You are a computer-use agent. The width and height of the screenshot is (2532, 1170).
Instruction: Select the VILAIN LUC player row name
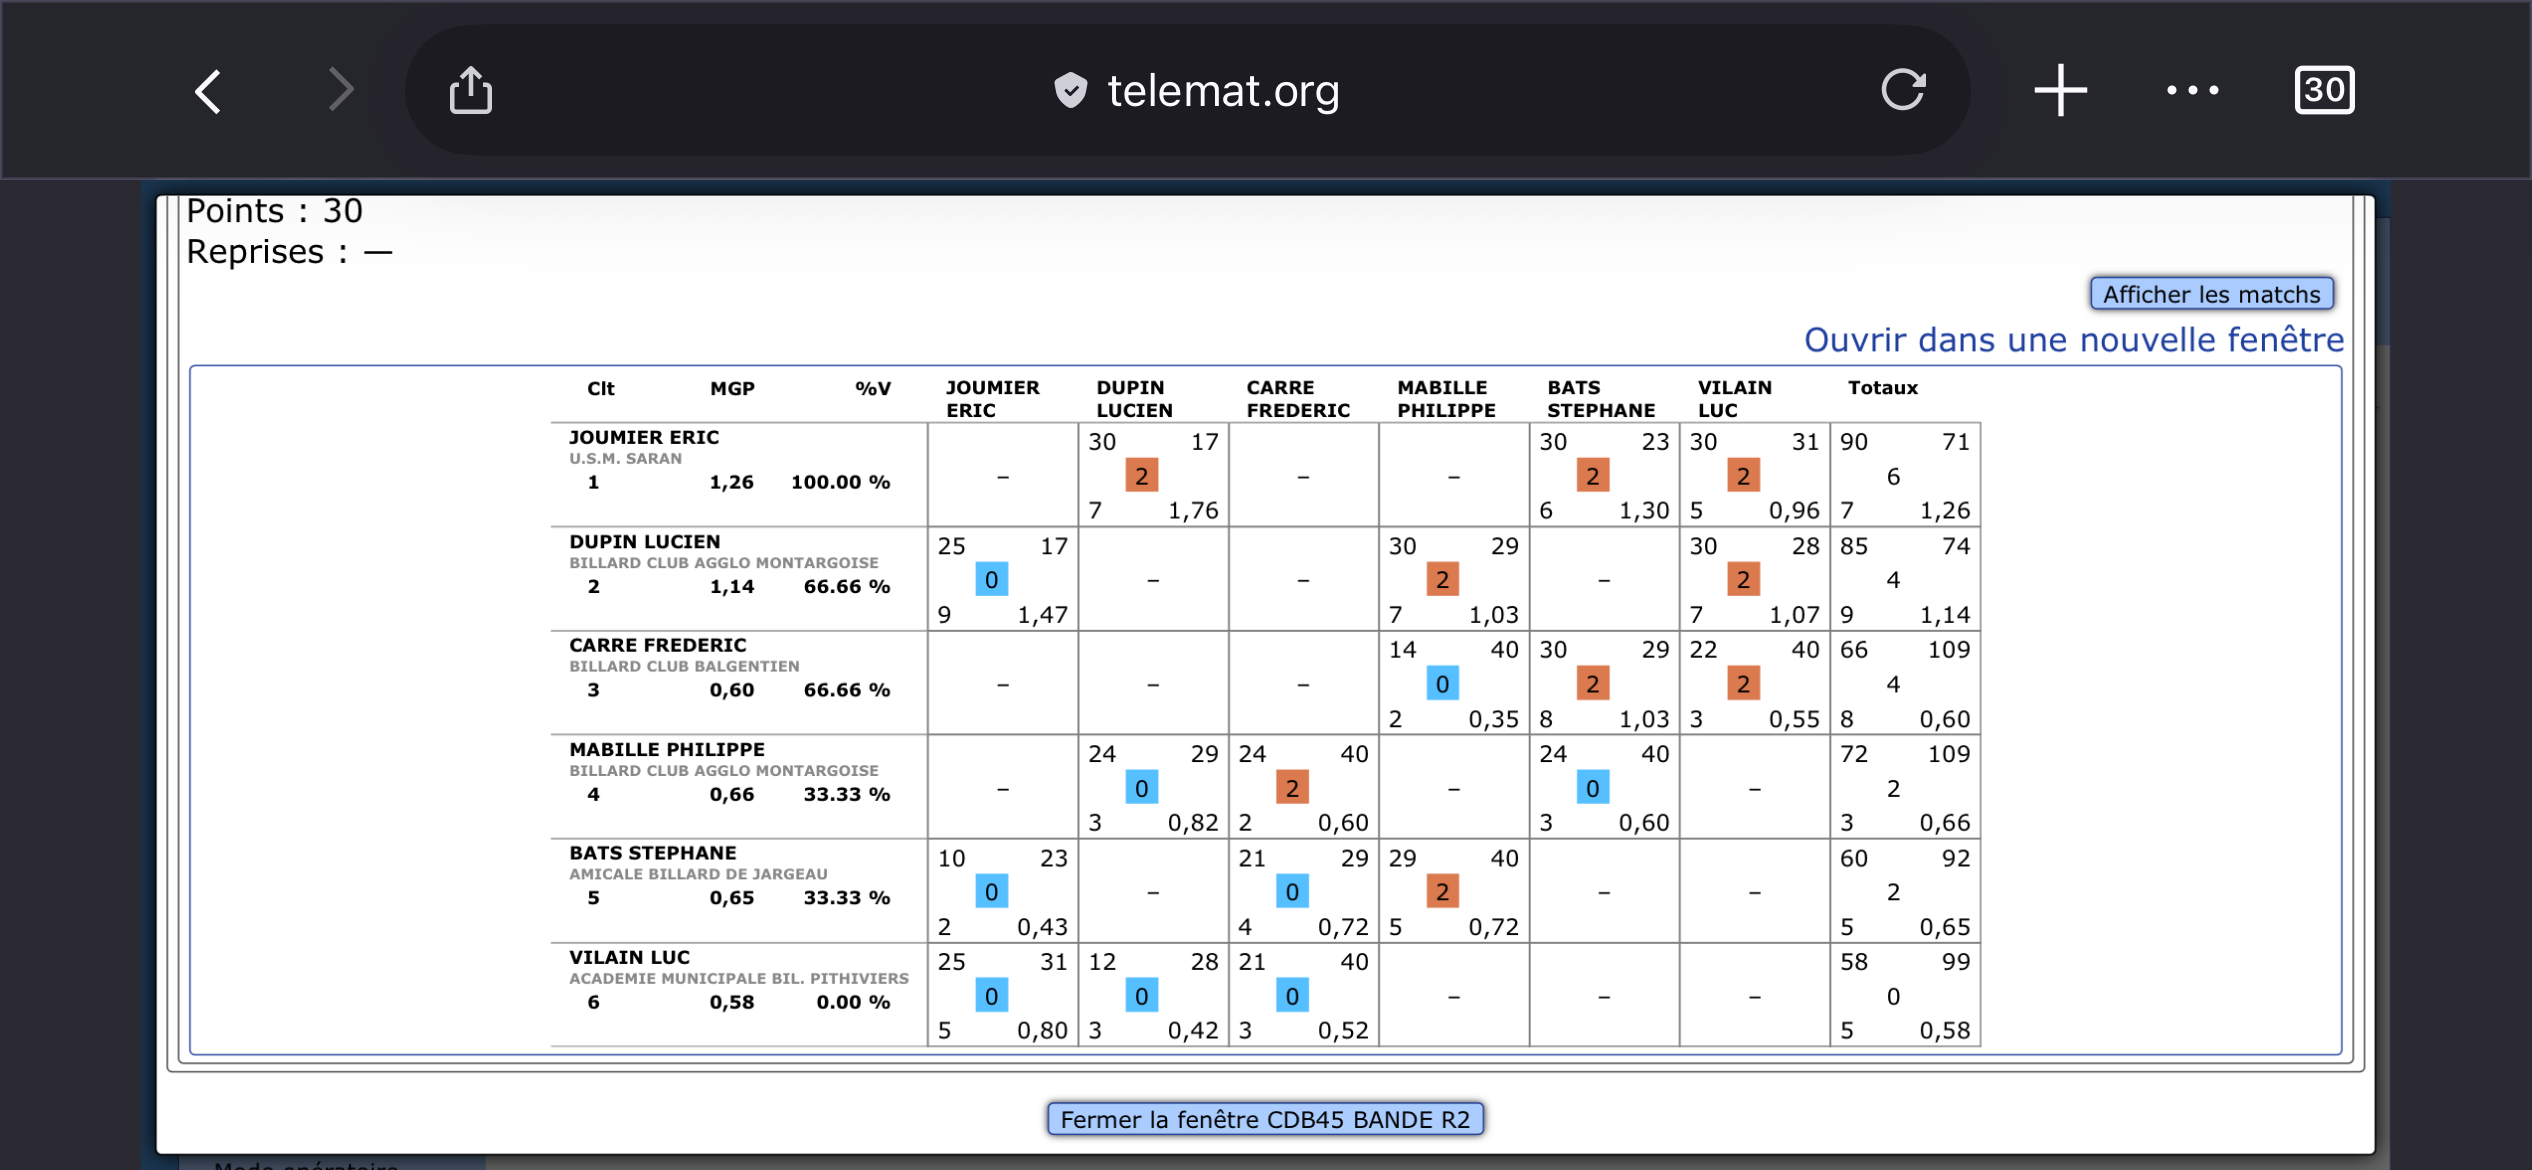pos(629,957)
